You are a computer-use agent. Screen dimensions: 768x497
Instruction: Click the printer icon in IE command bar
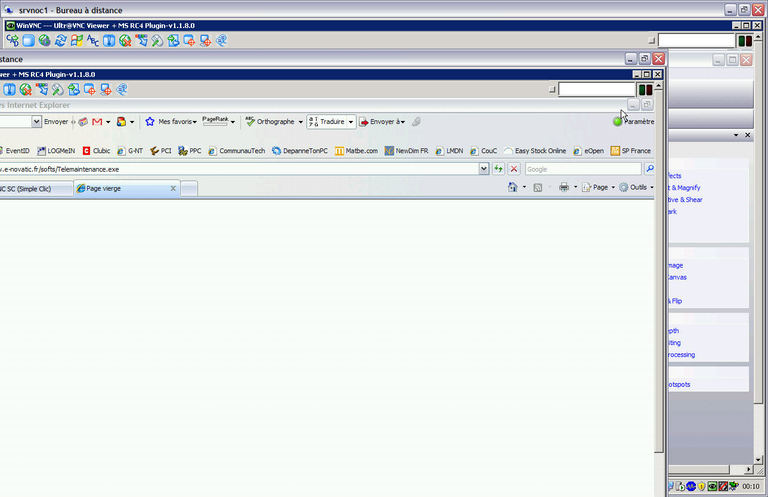tap(564, 187)
